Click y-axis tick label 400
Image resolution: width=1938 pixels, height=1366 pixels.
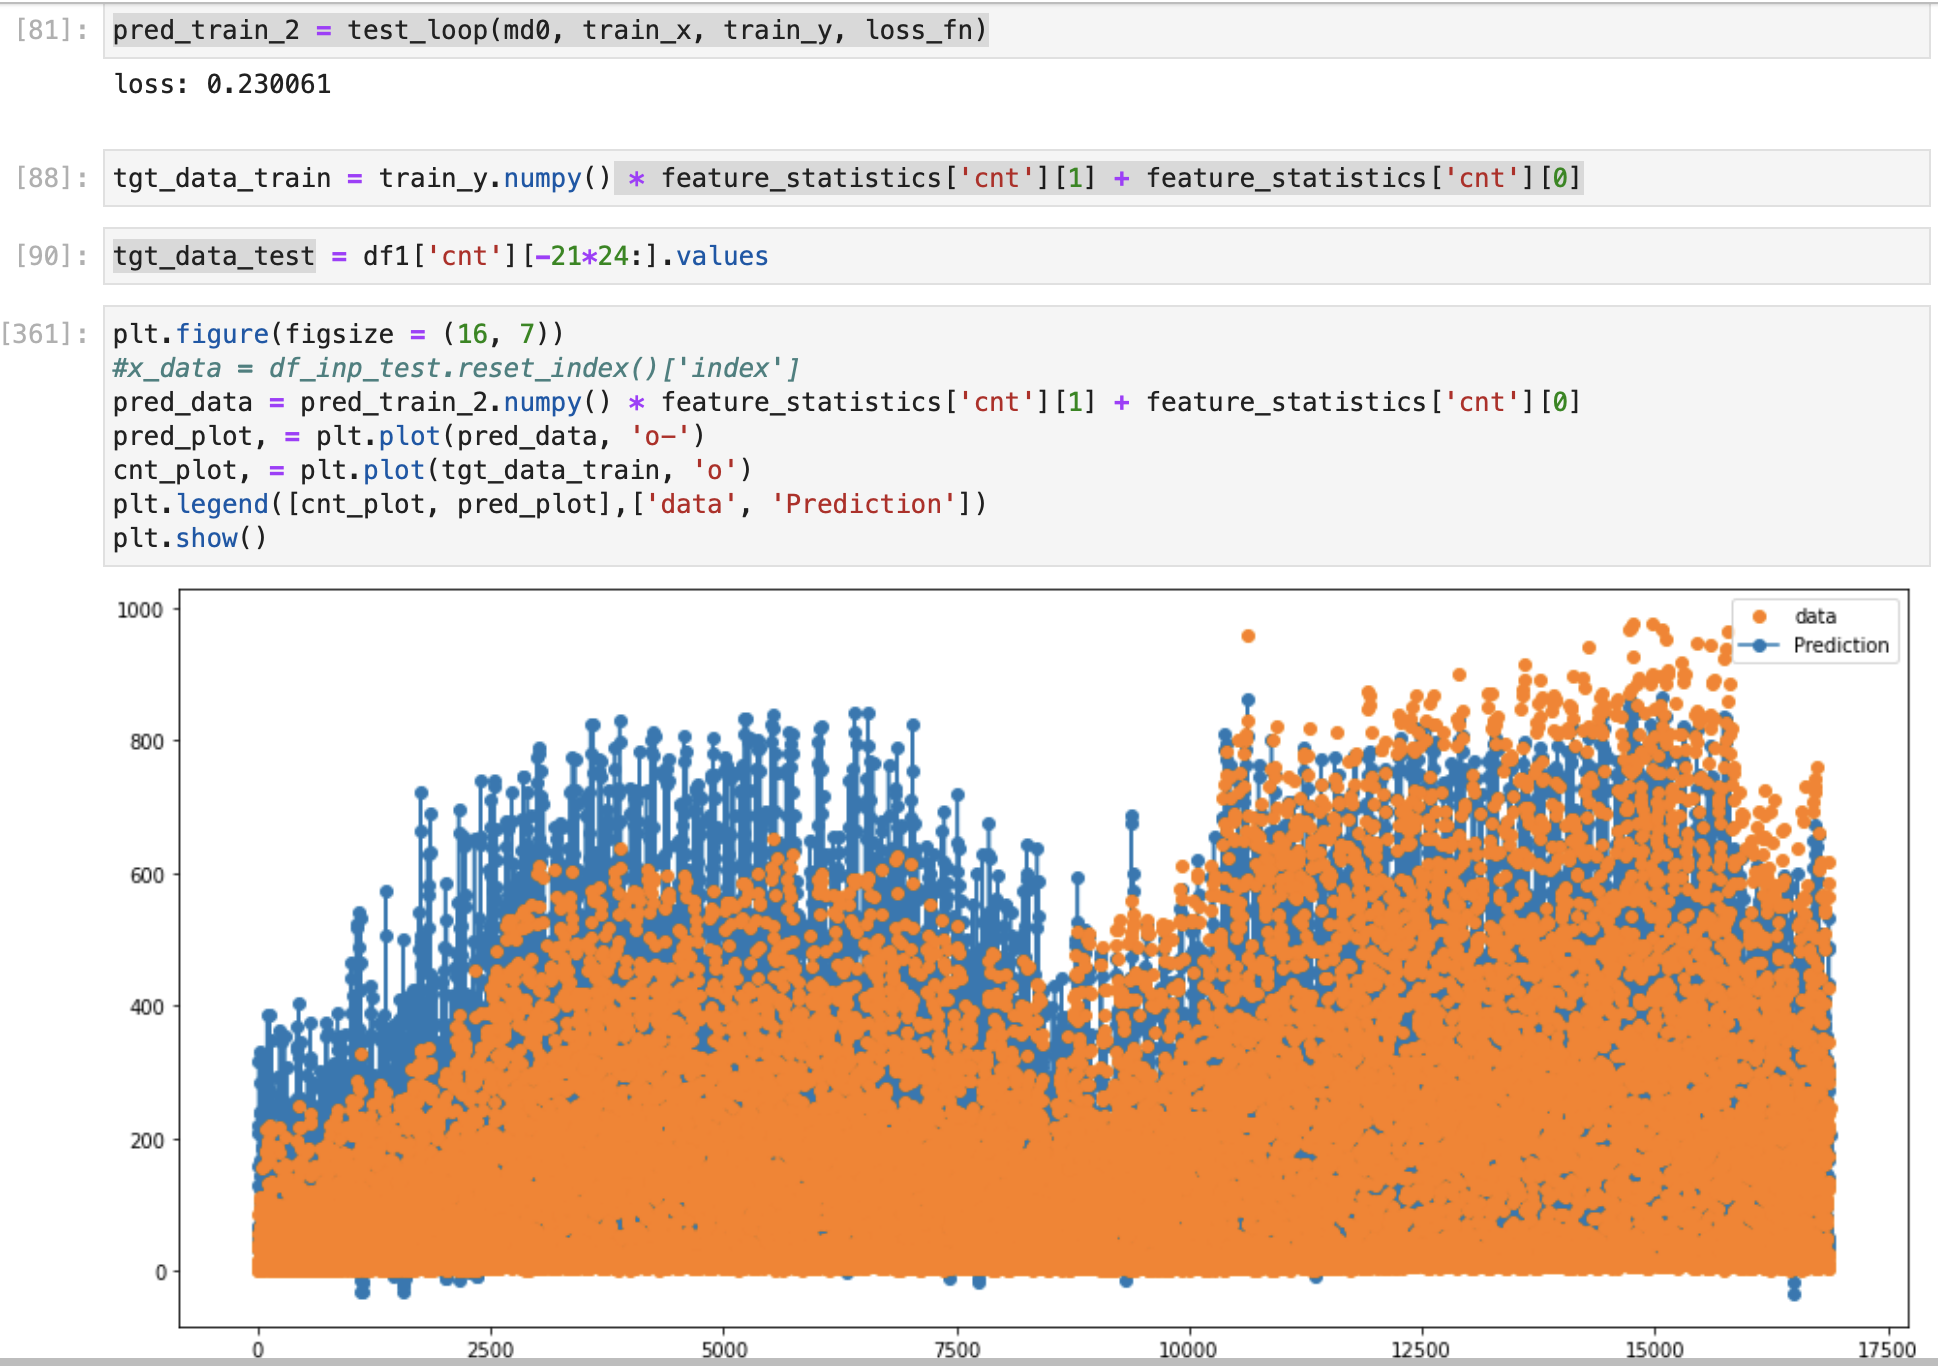(147, 1007)
